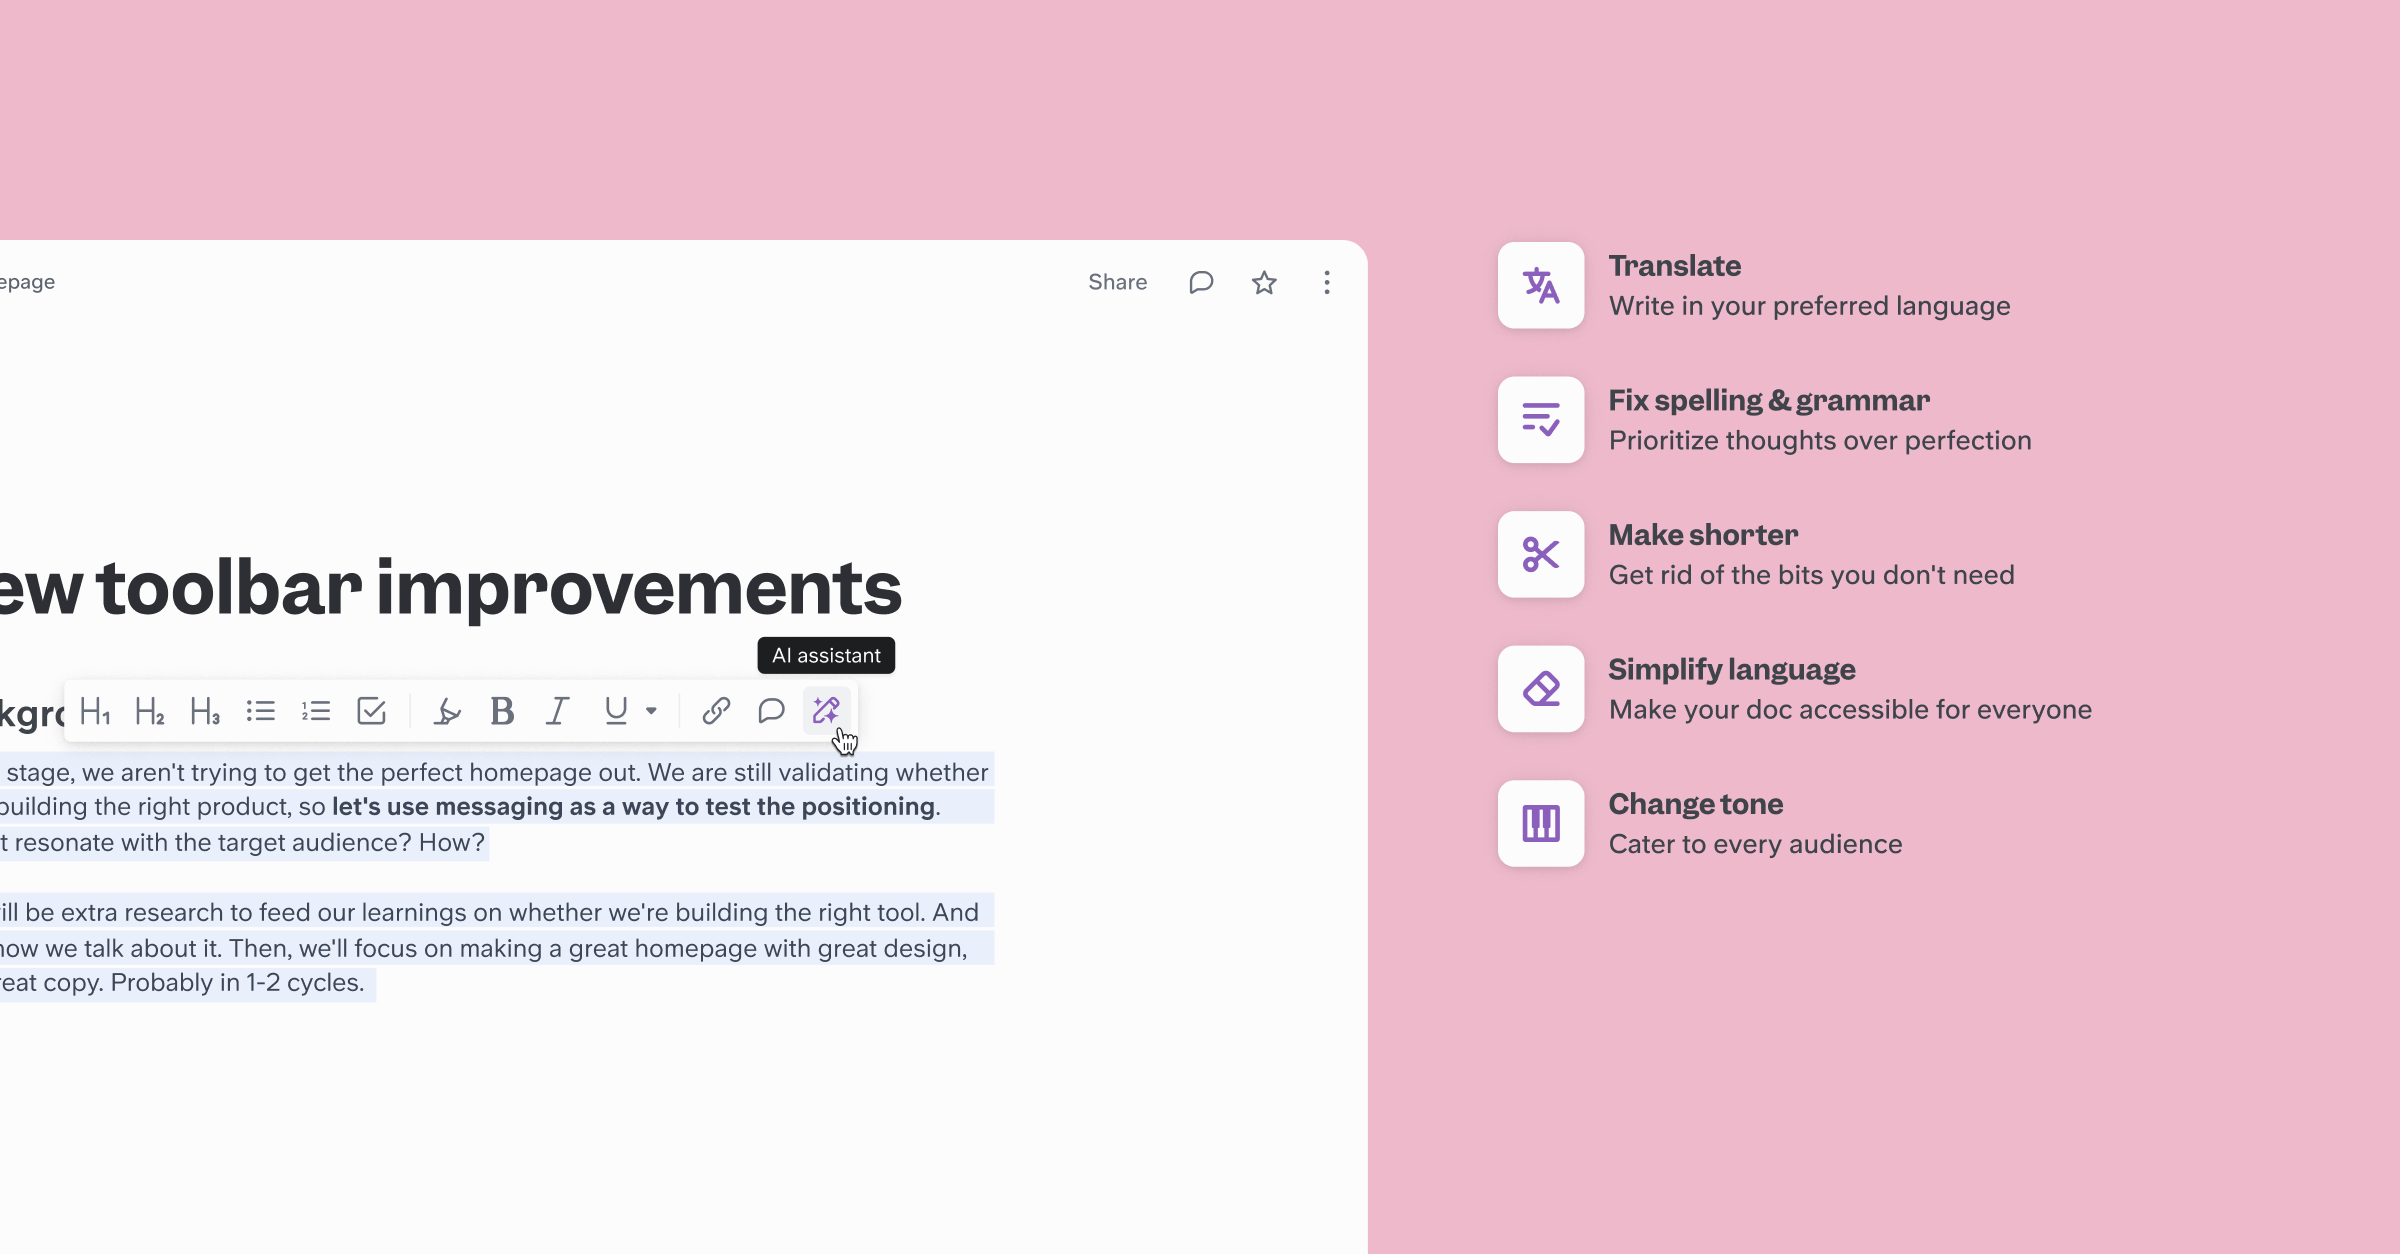Select the Bold formatting tool
Screen dimensions: 2400x1254
coord(502,710)
